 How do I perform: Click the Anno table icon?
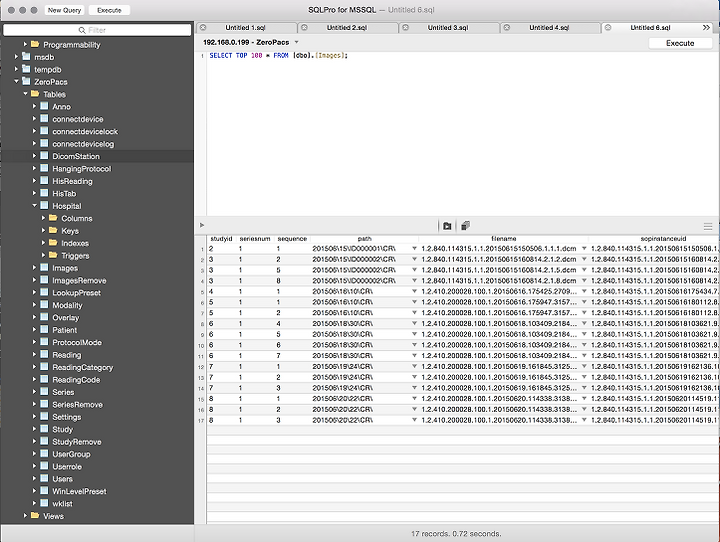45,106
